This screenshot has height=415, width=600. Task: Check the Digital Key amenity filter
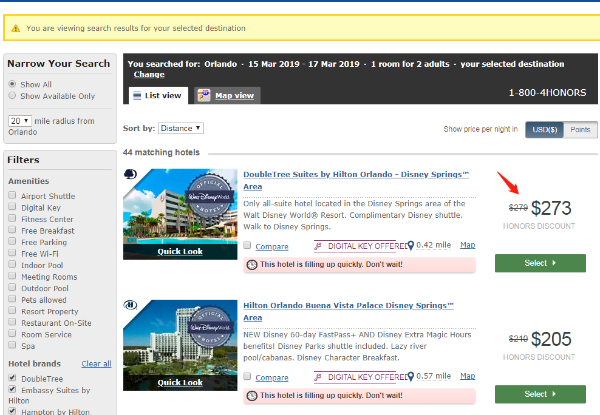12,207
